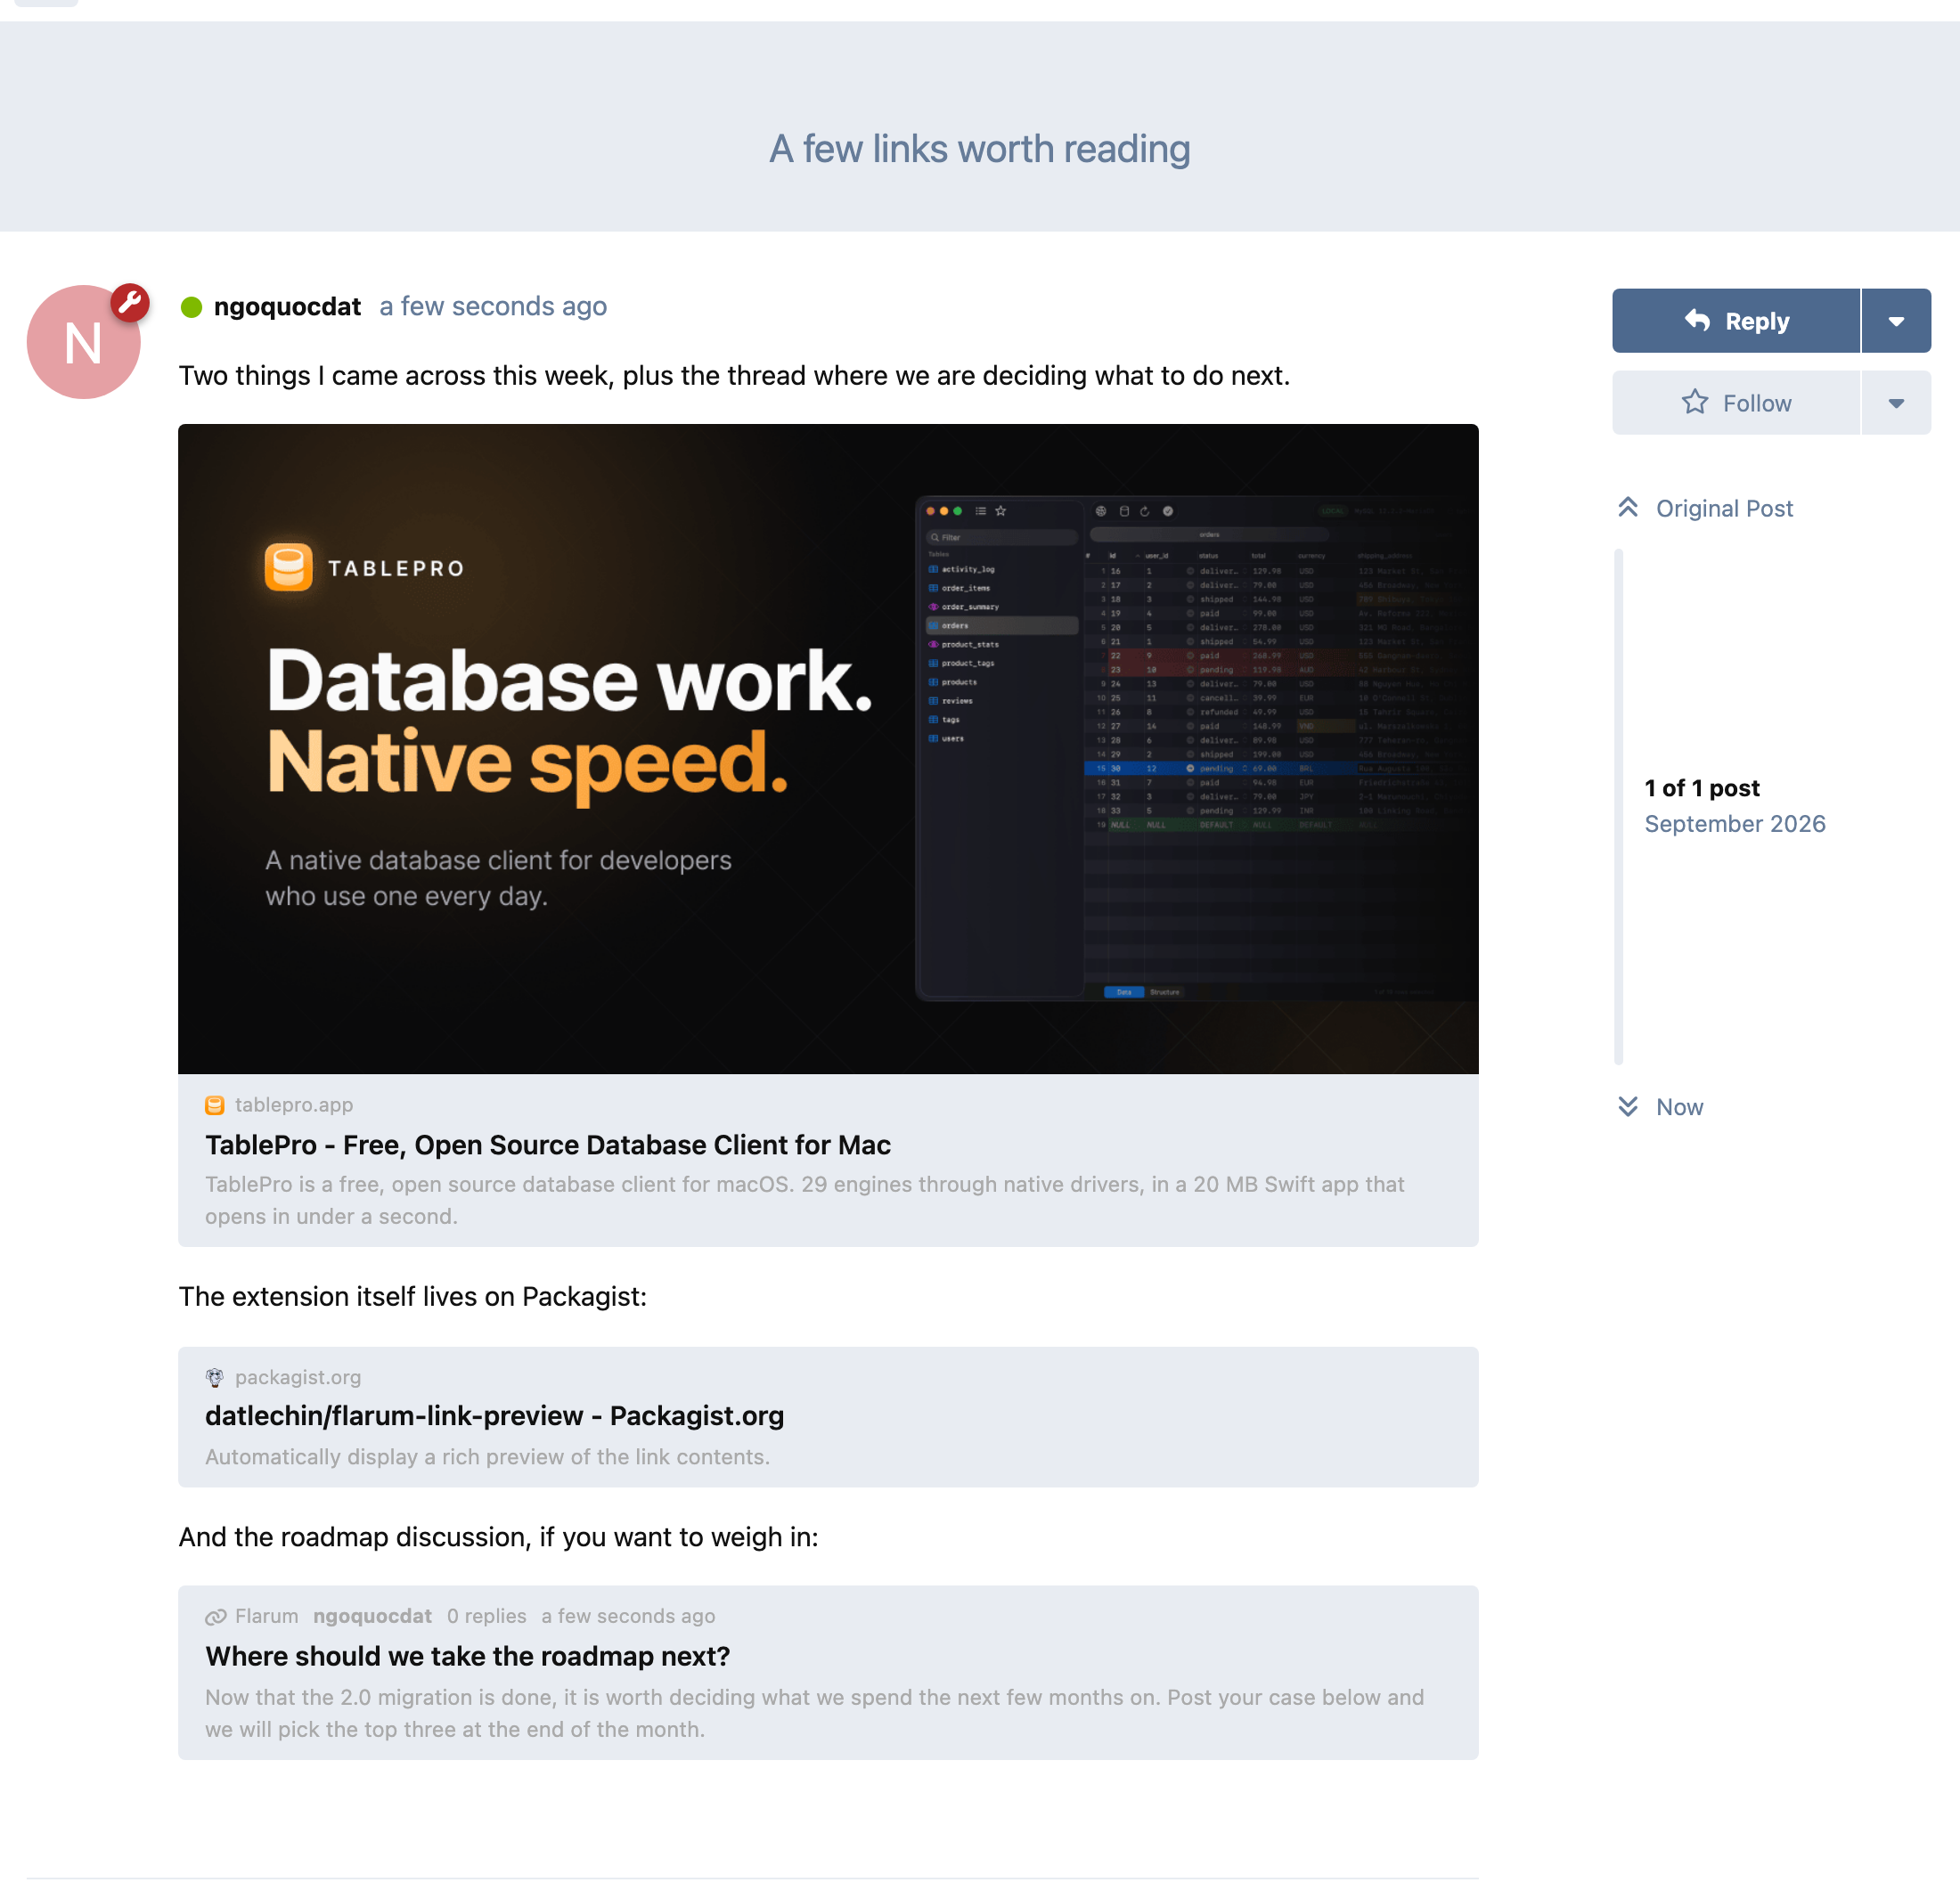Jump to Now in the post scrubber
Image resolution: width=1960 pixels, height=1899 pixels.
click(1660, 1107)
